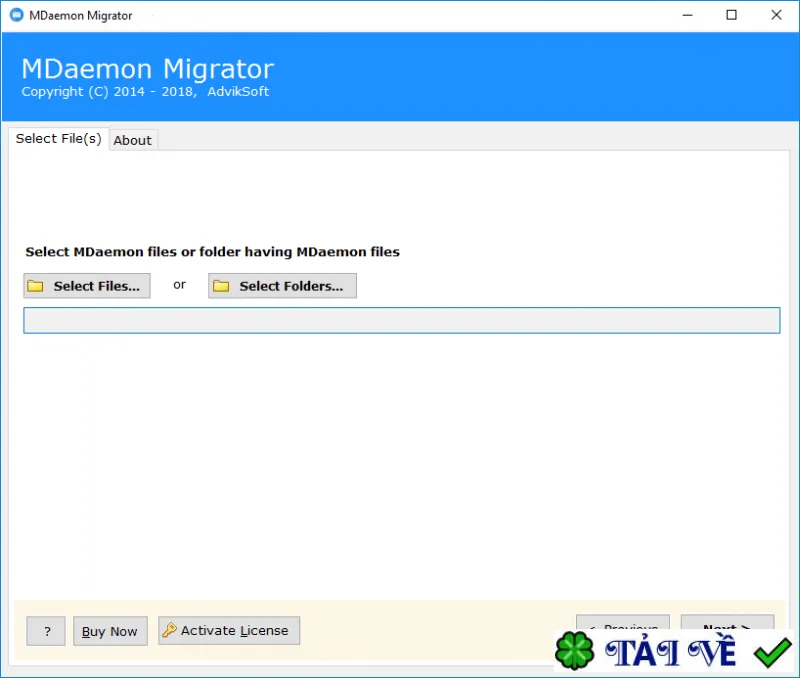Click the Select Folders... button
The height and width of the screenshot is (678, 800).
(282, 286)
